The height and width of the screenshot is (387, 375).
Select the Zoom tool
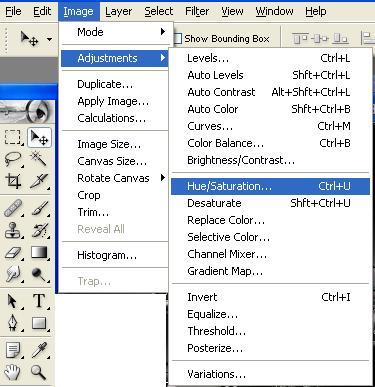[x=39, y=372]
